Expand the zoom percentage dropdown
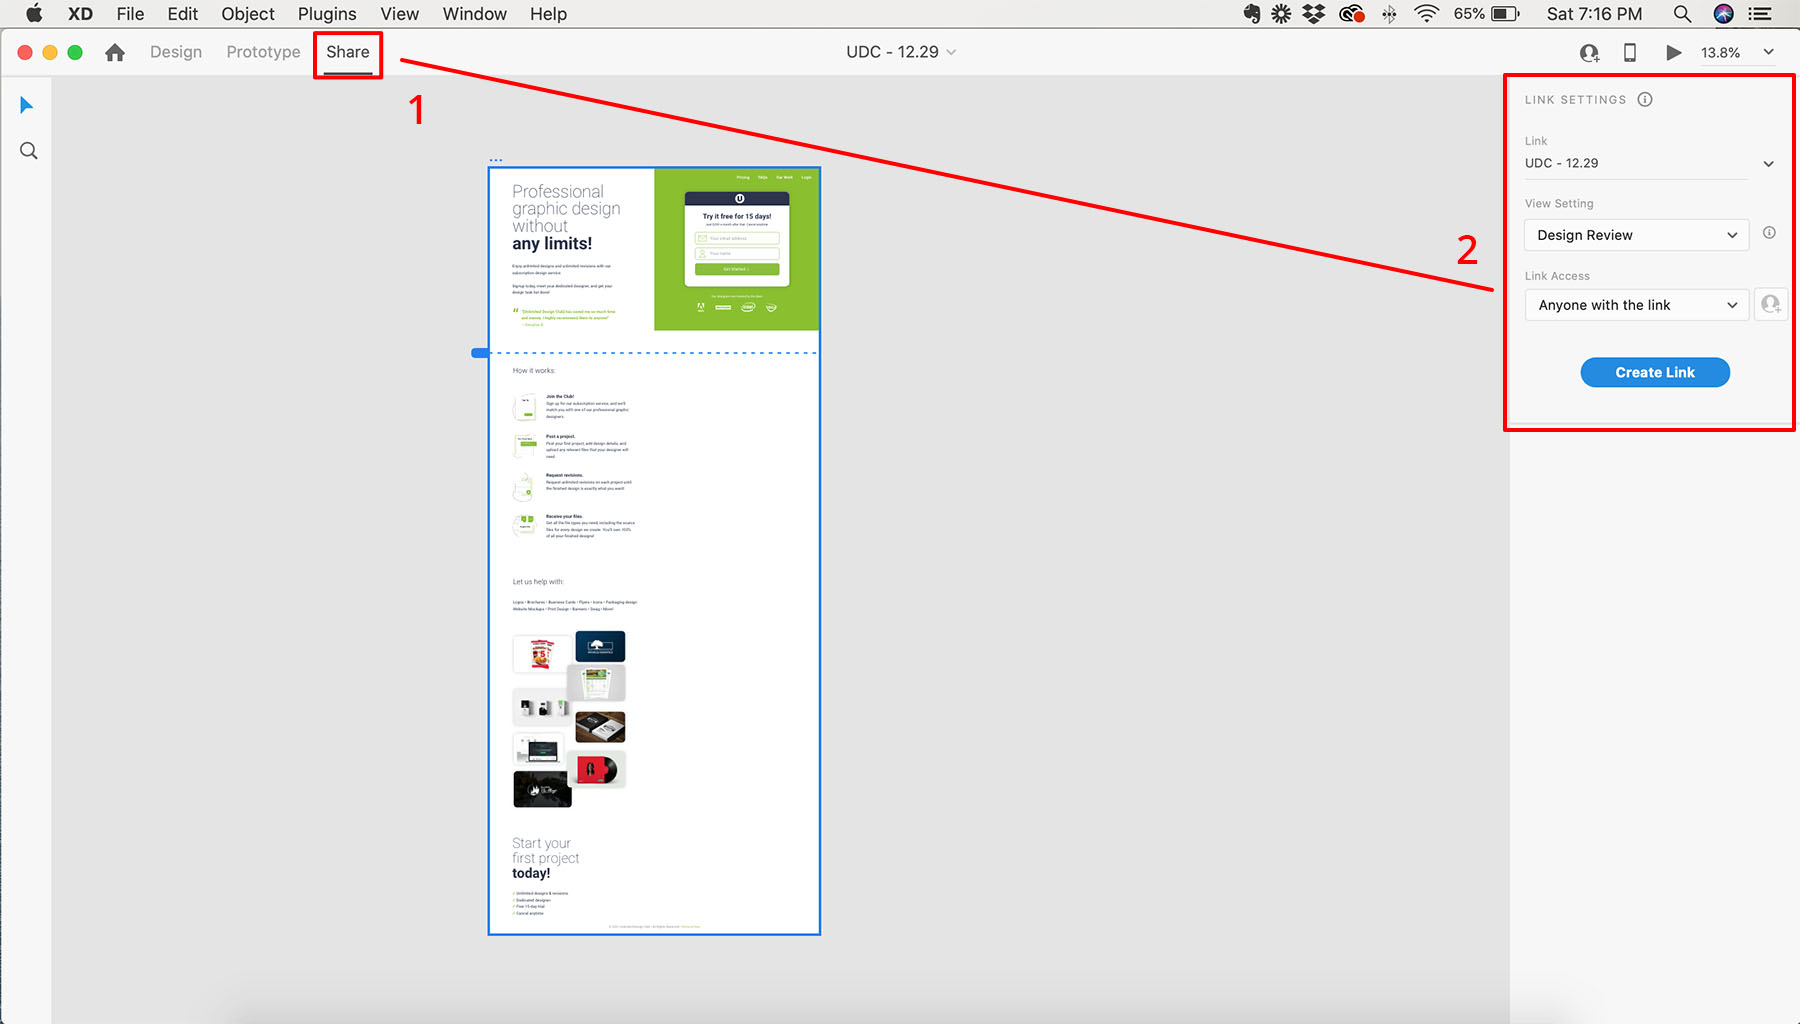Viewport: 1800px width, 1024px height. tap(1768, 52)
